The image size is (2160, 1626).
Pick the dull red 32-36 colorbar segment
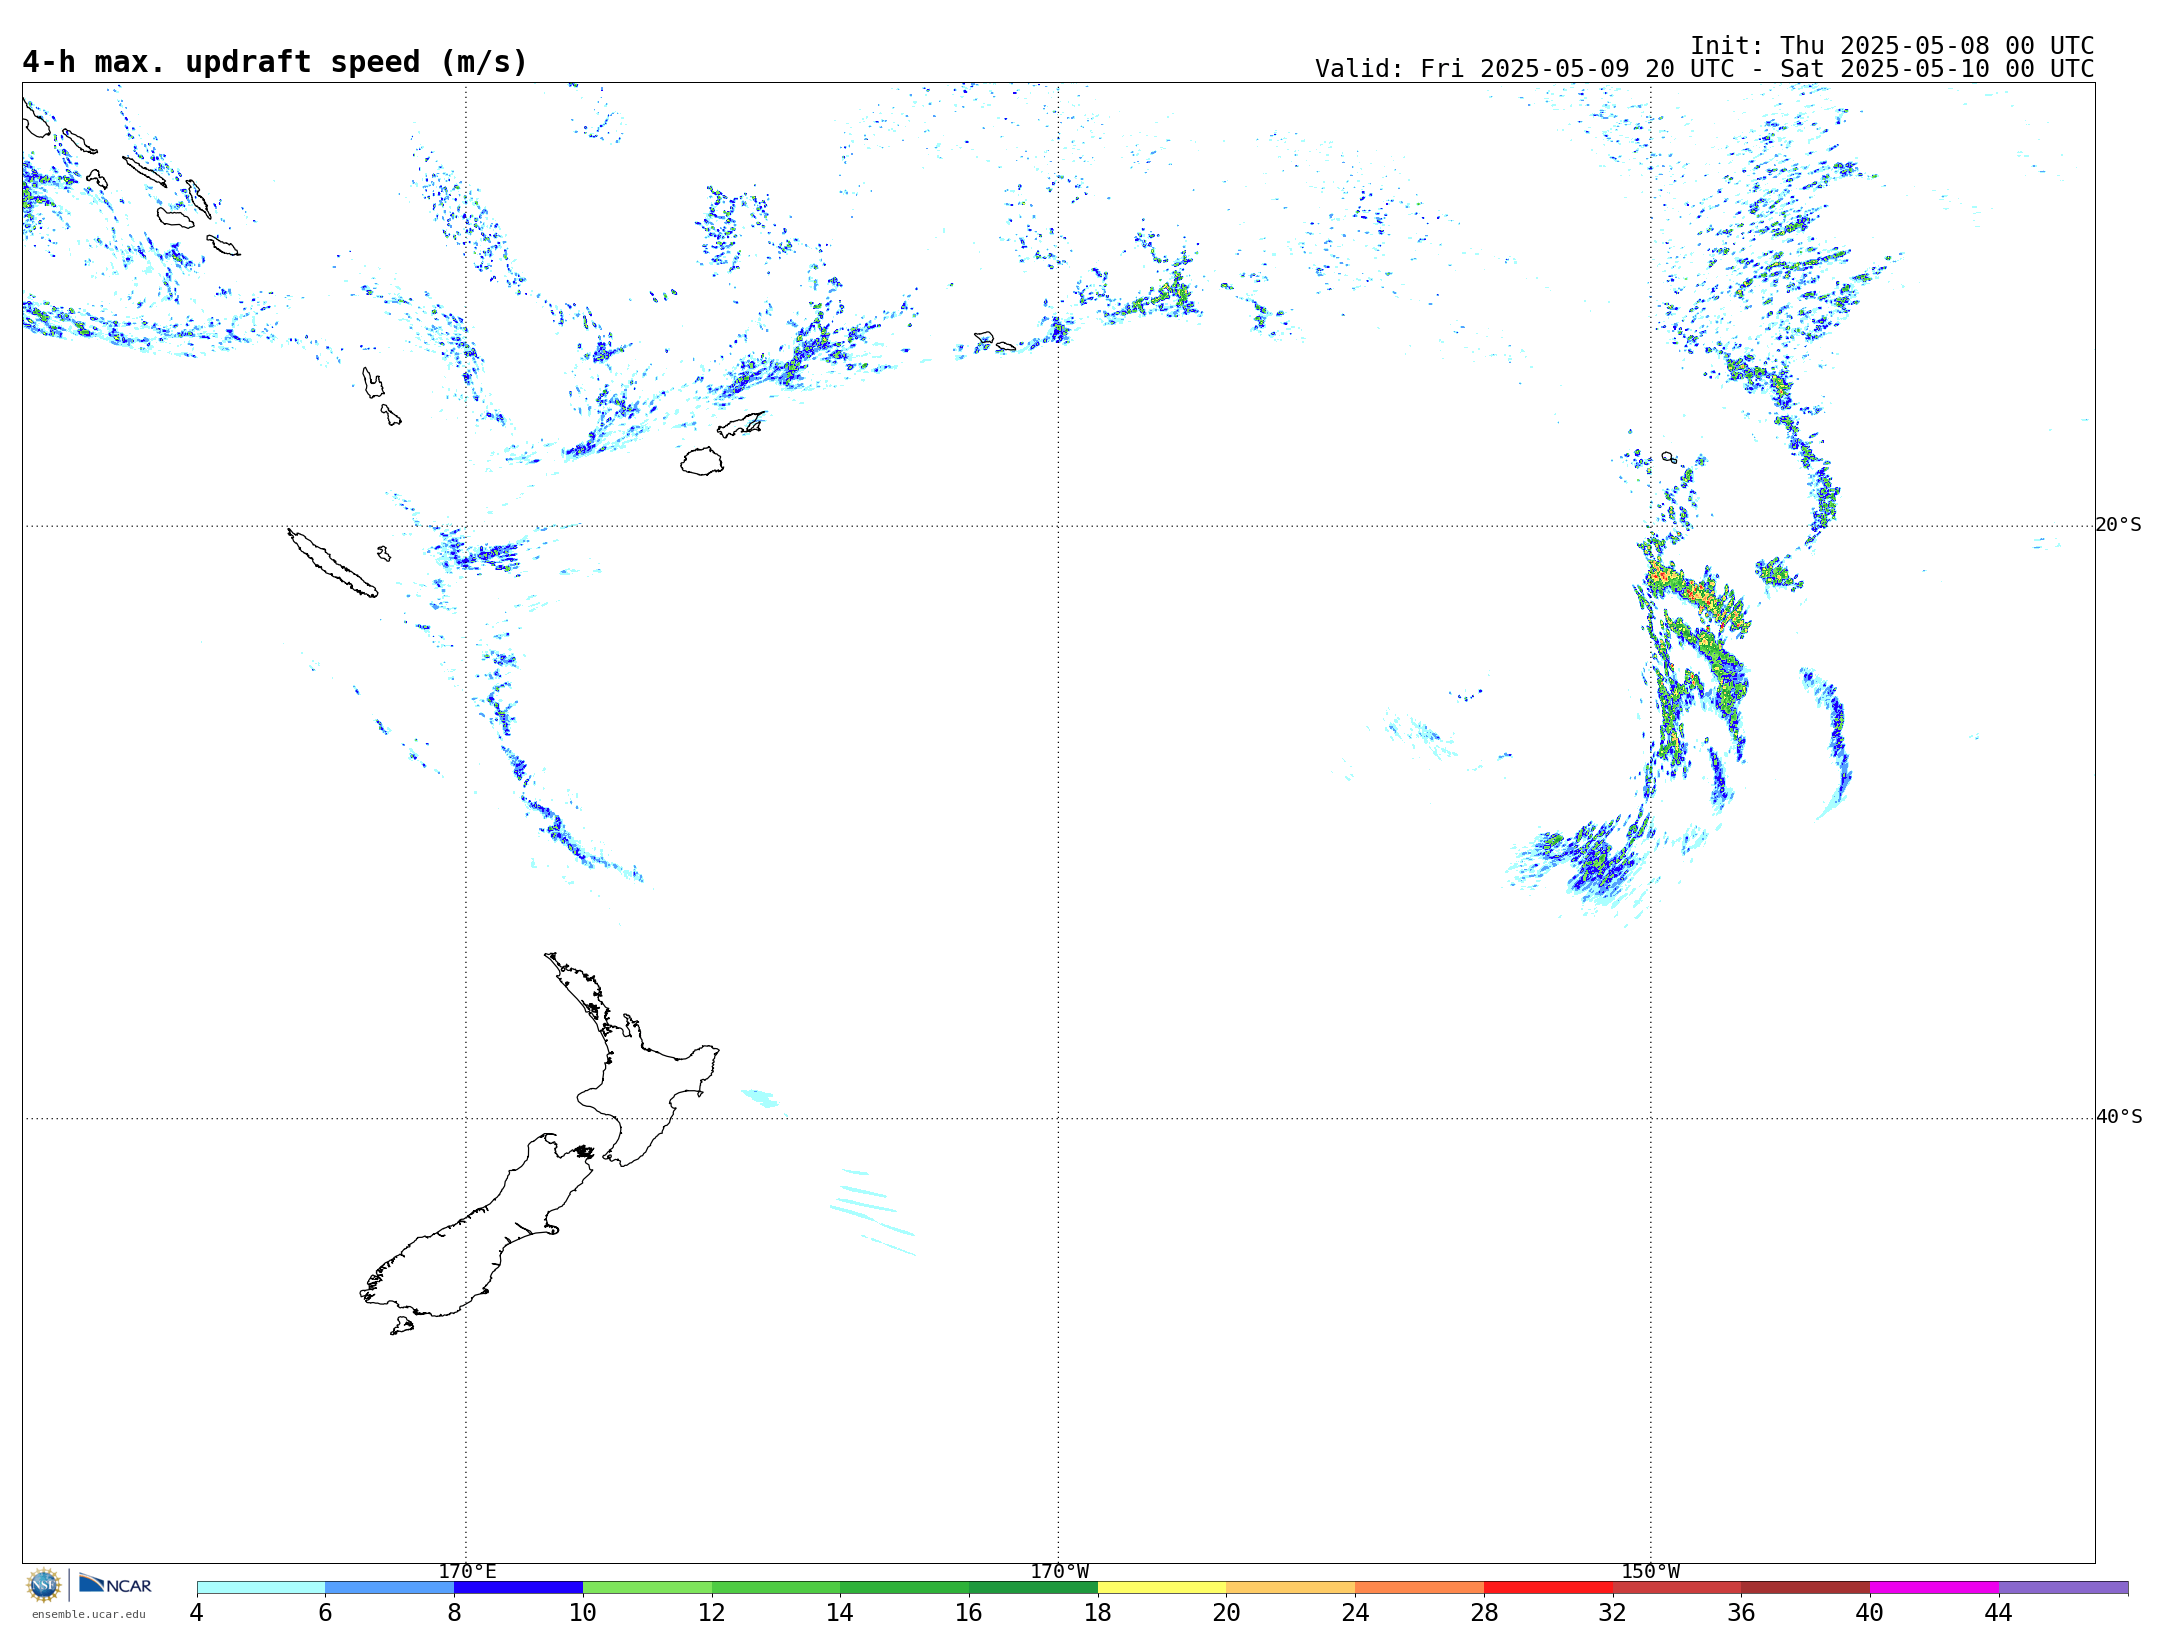1677,1588
